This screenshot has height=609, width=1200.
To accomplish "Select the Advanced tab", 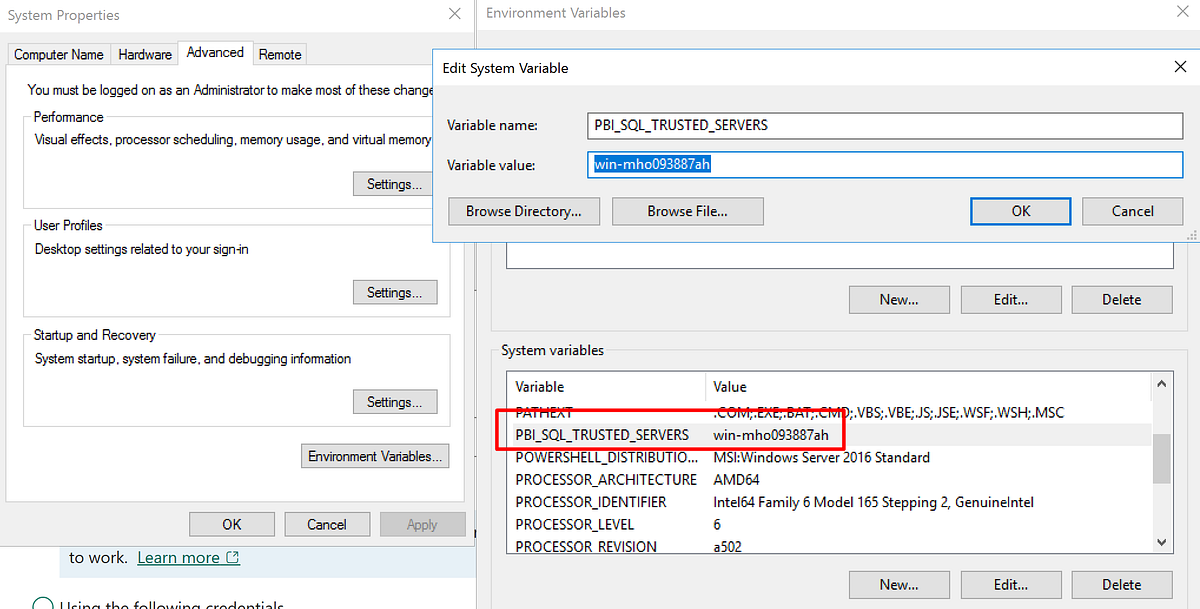I will tap(215, 52).
